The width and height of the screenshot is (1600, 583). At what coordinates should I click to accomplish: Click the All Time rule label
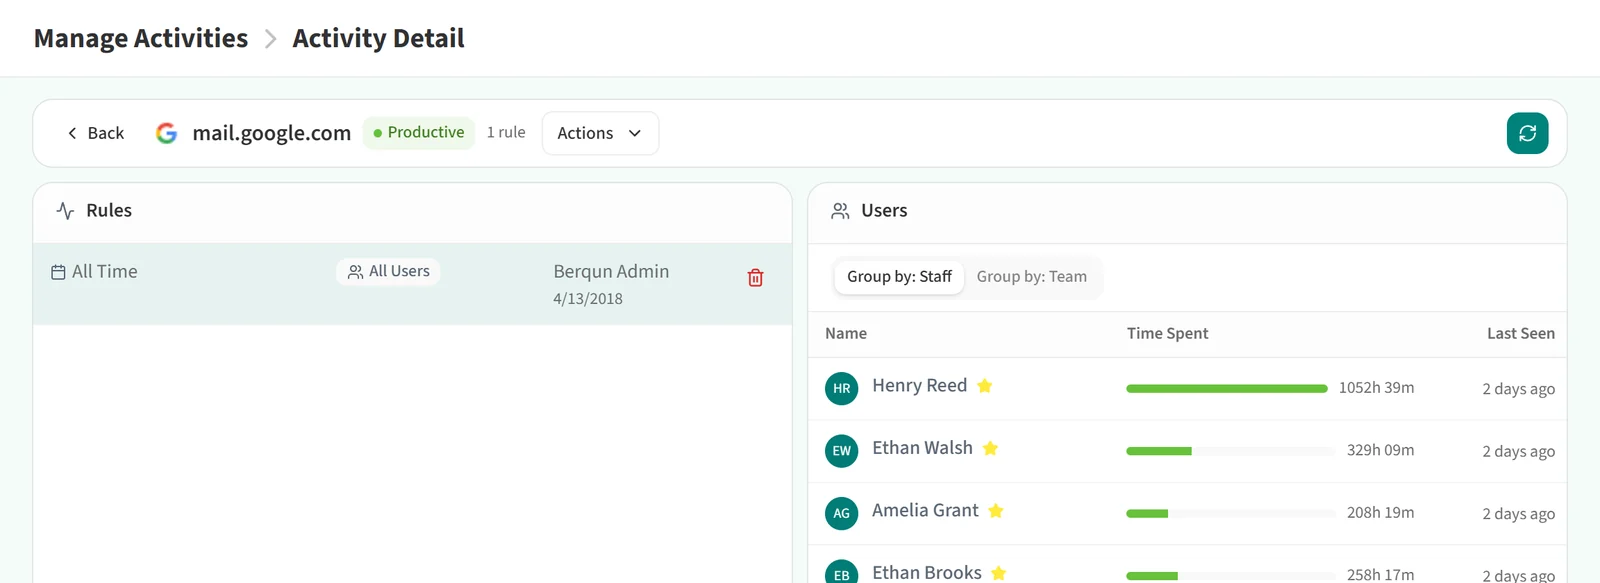[105, 271]
